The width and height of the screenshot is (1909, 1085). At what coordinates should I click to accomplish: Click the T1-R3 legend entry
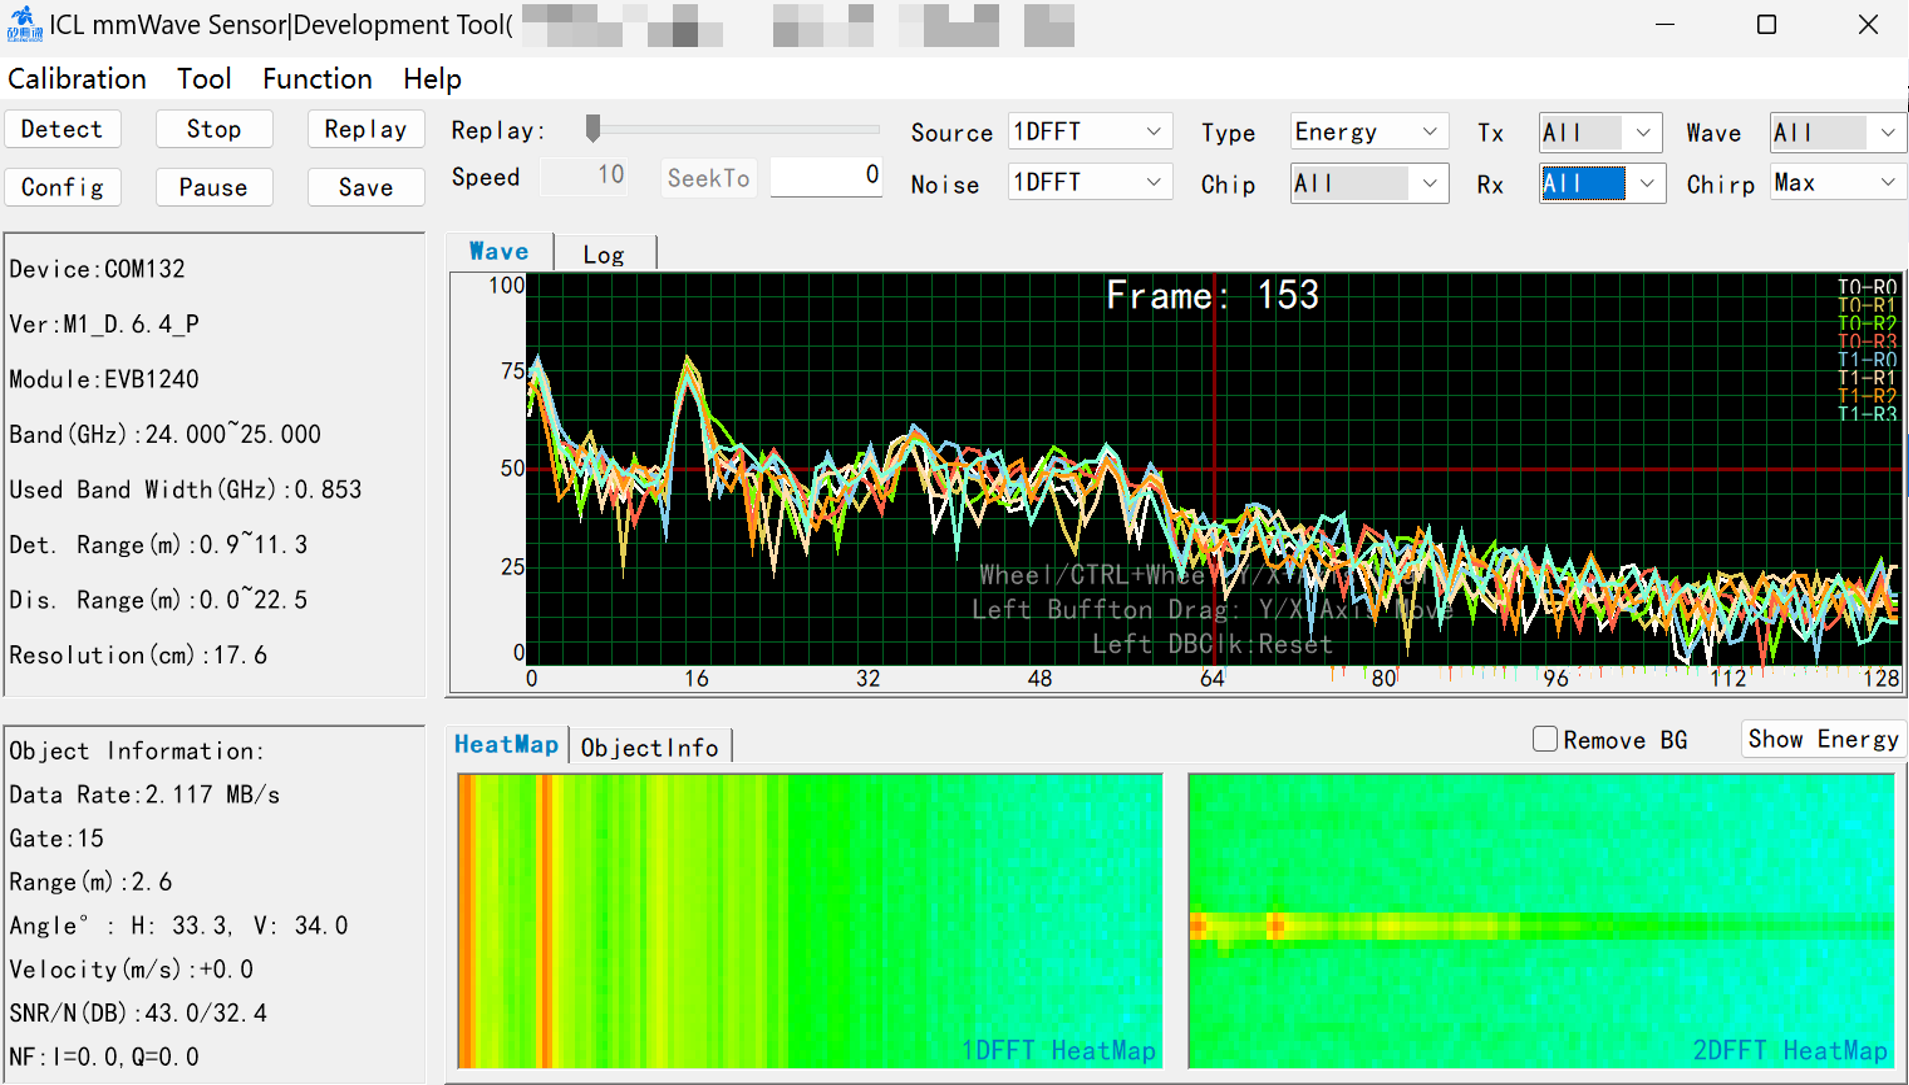point(1867,414)
